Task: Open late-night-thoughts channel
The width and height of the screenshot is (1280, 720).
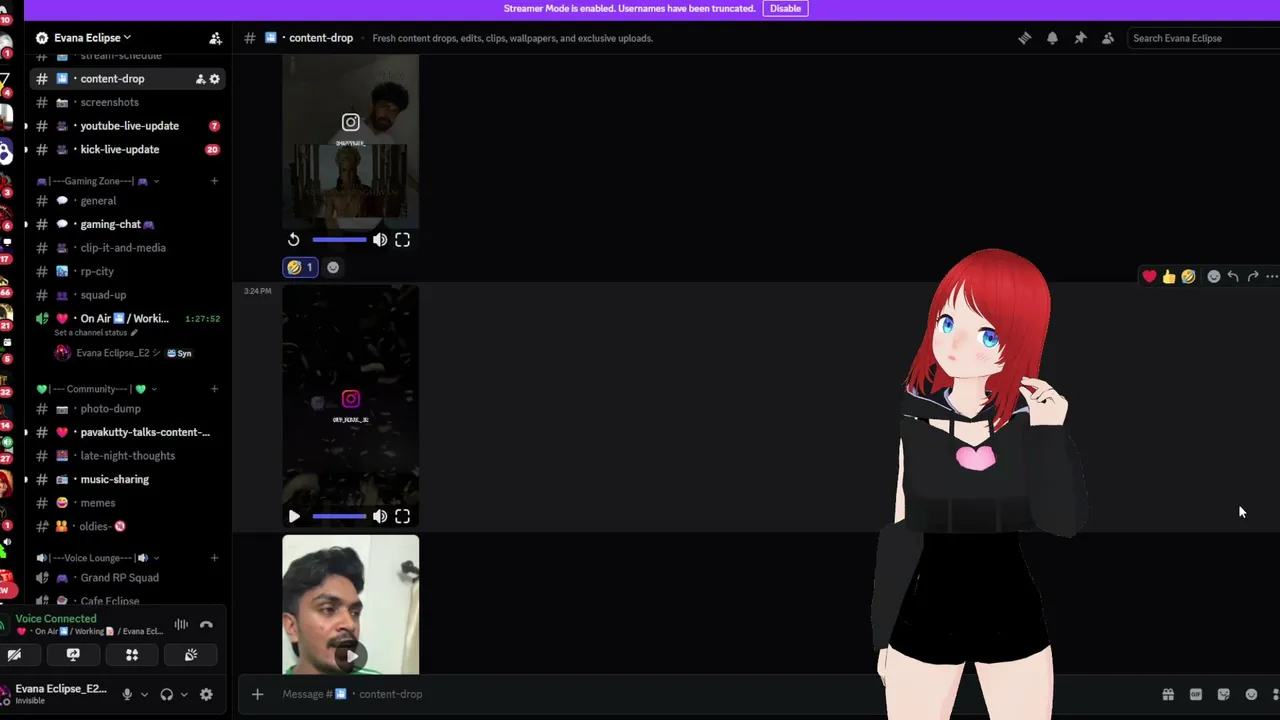Action: click(127, 456)
